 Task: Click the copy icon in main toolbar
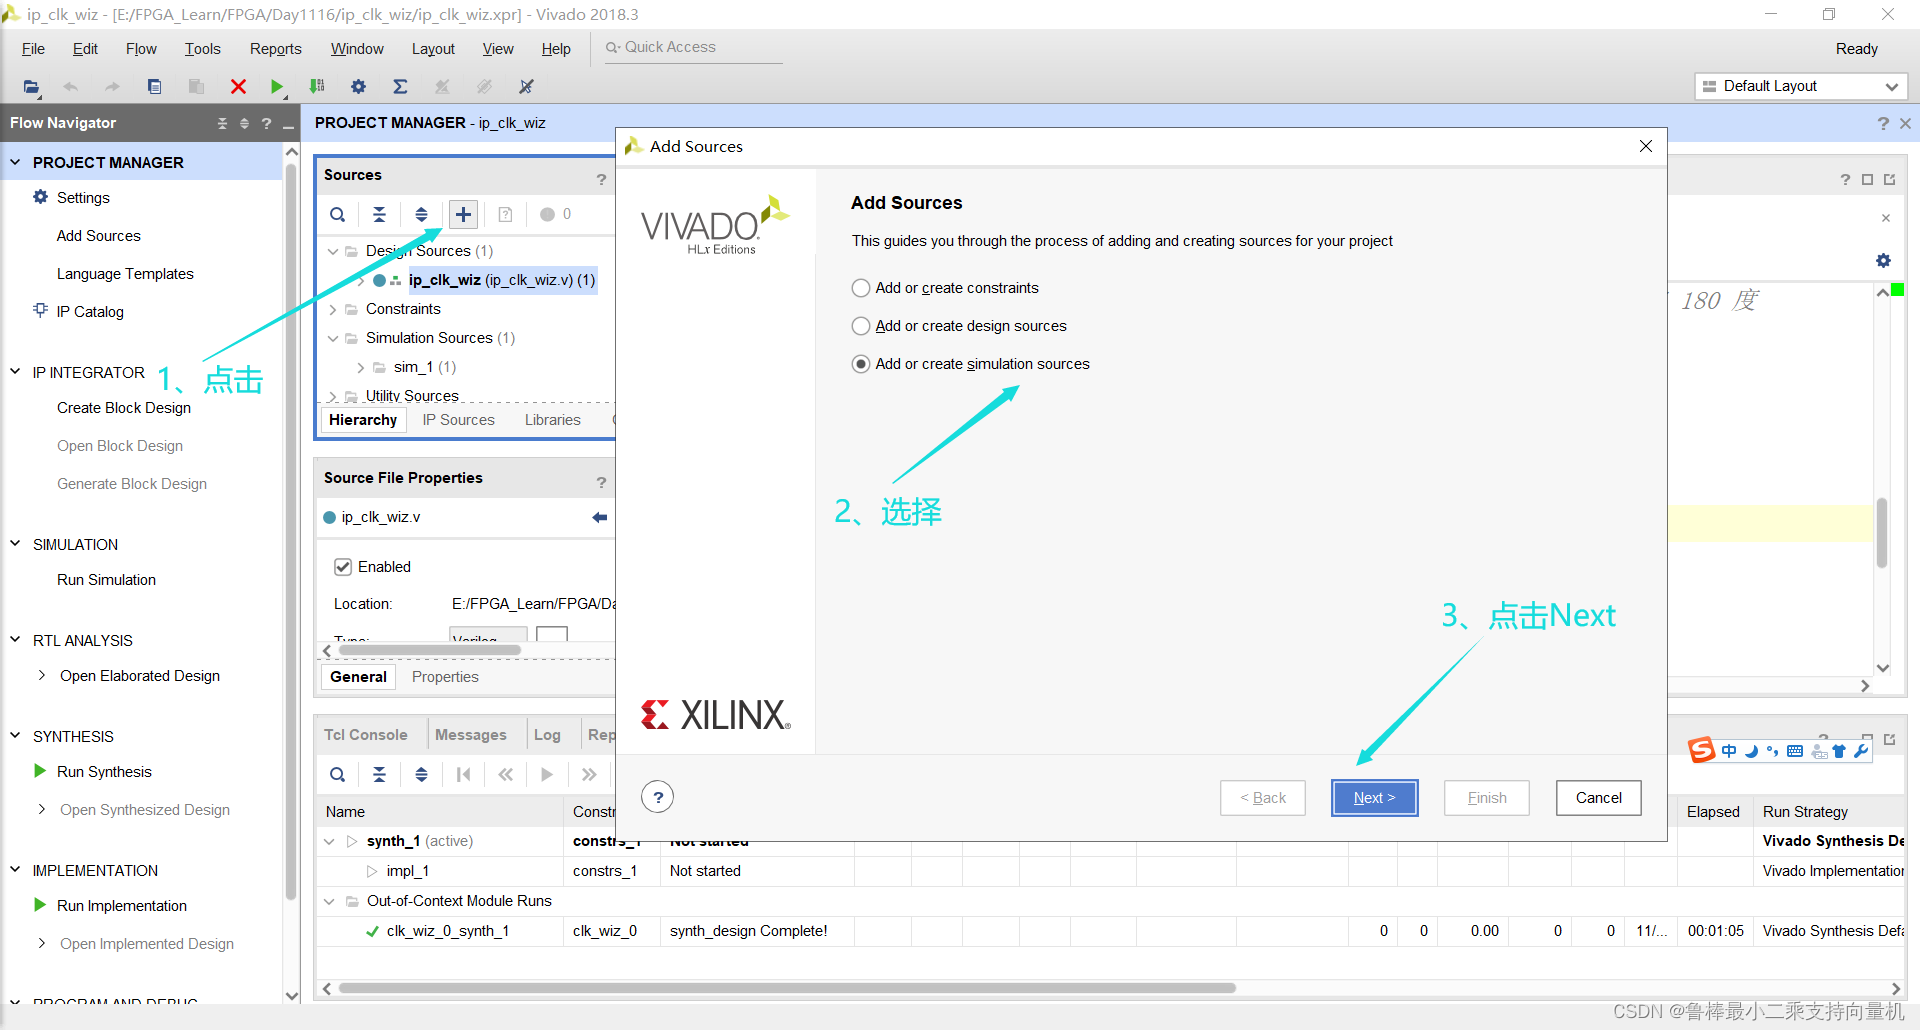(x=154, y=87)
